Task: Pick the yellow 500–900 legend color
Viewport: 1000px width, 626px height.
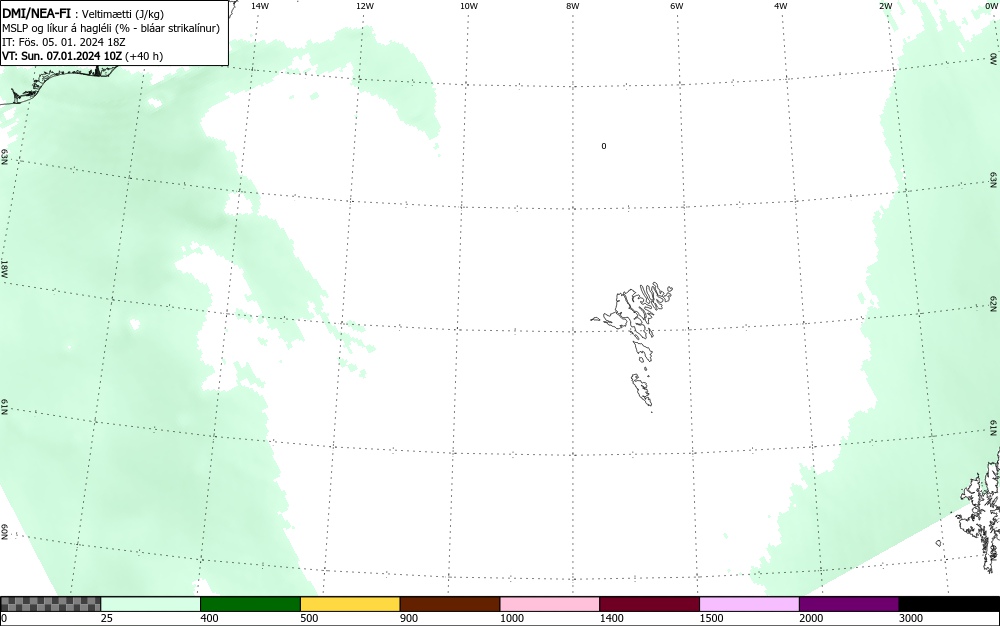Action: pyautogui.click(x=350, y=604)
